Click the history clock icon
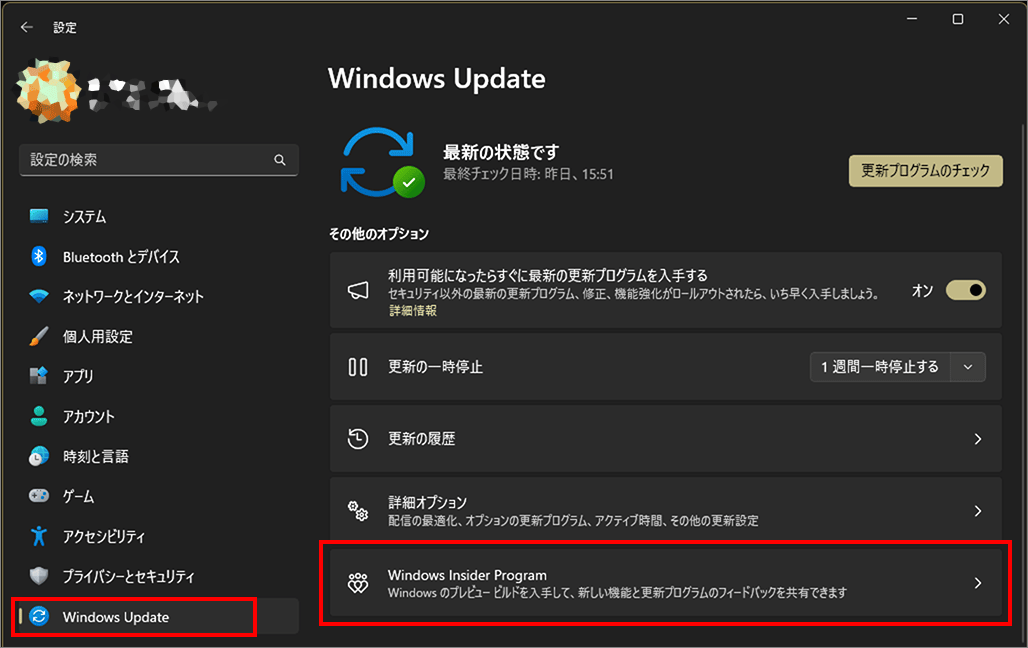This screenshot has height=648, width=1028. click(358, 439)
